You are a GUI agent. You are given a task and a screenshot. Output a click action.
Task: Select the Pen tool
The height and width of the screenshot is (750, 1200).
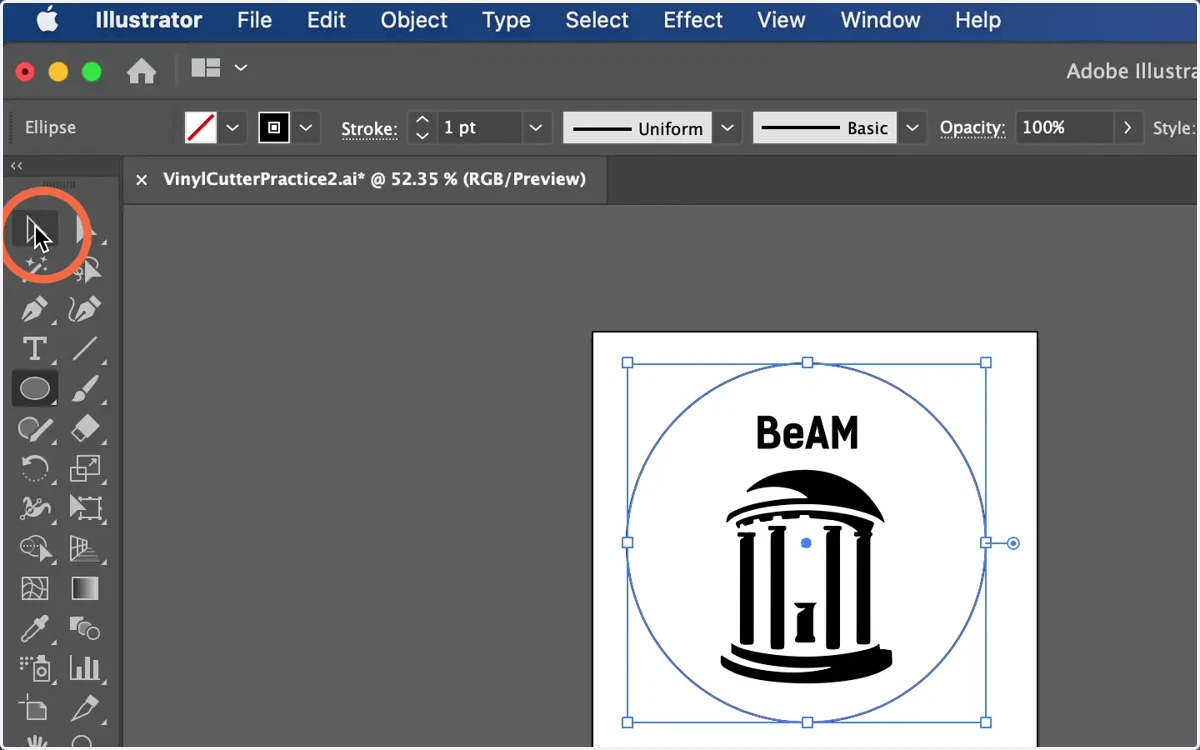tap(34, 309)
